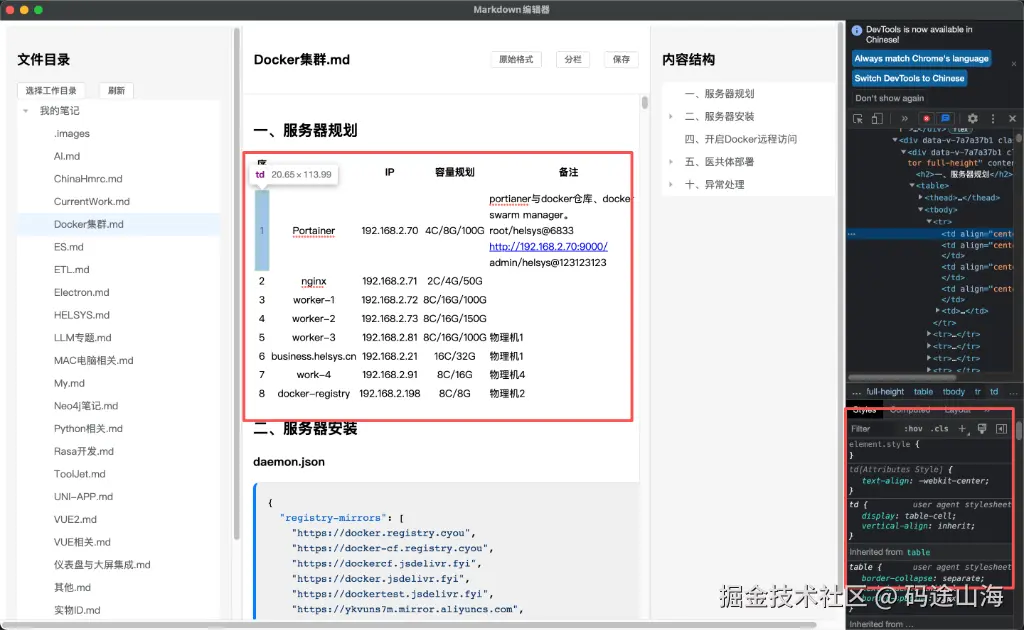Click the 刷新 refresh button

click(x=116, y=90)
